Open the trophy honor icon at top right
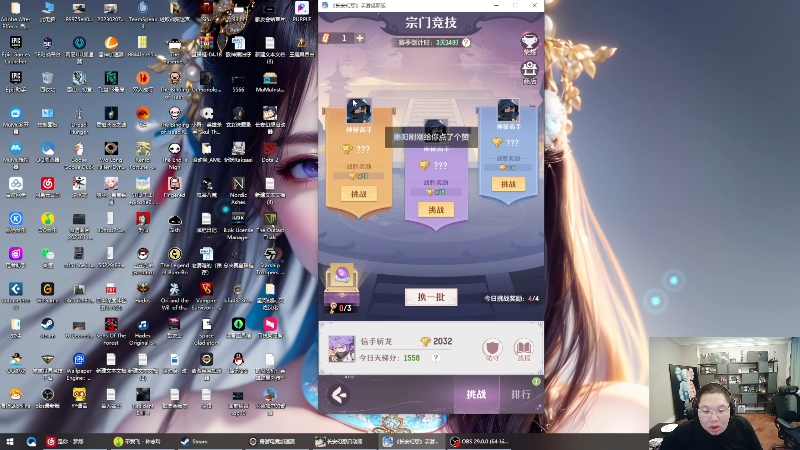 (x=530, y=44)
